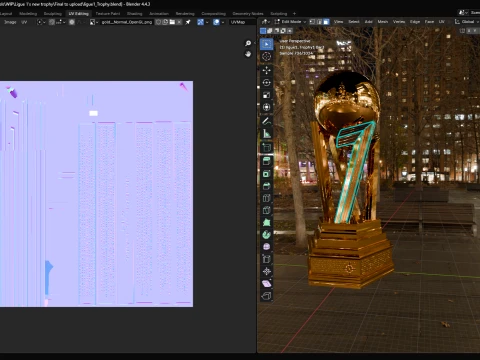Screen dimensions: 480x360
Task: Select the Measure tool
Action: tap(266, 133)
